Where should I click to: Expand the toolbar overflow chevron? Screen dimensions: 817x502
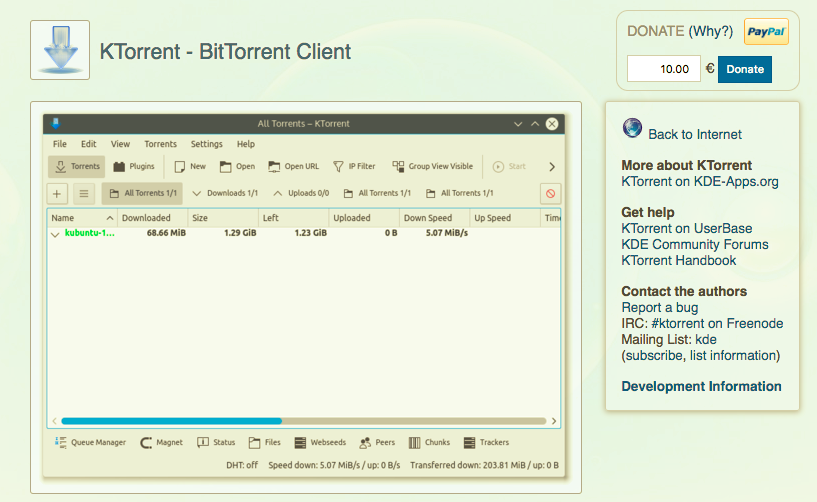(x=552, y=167)
